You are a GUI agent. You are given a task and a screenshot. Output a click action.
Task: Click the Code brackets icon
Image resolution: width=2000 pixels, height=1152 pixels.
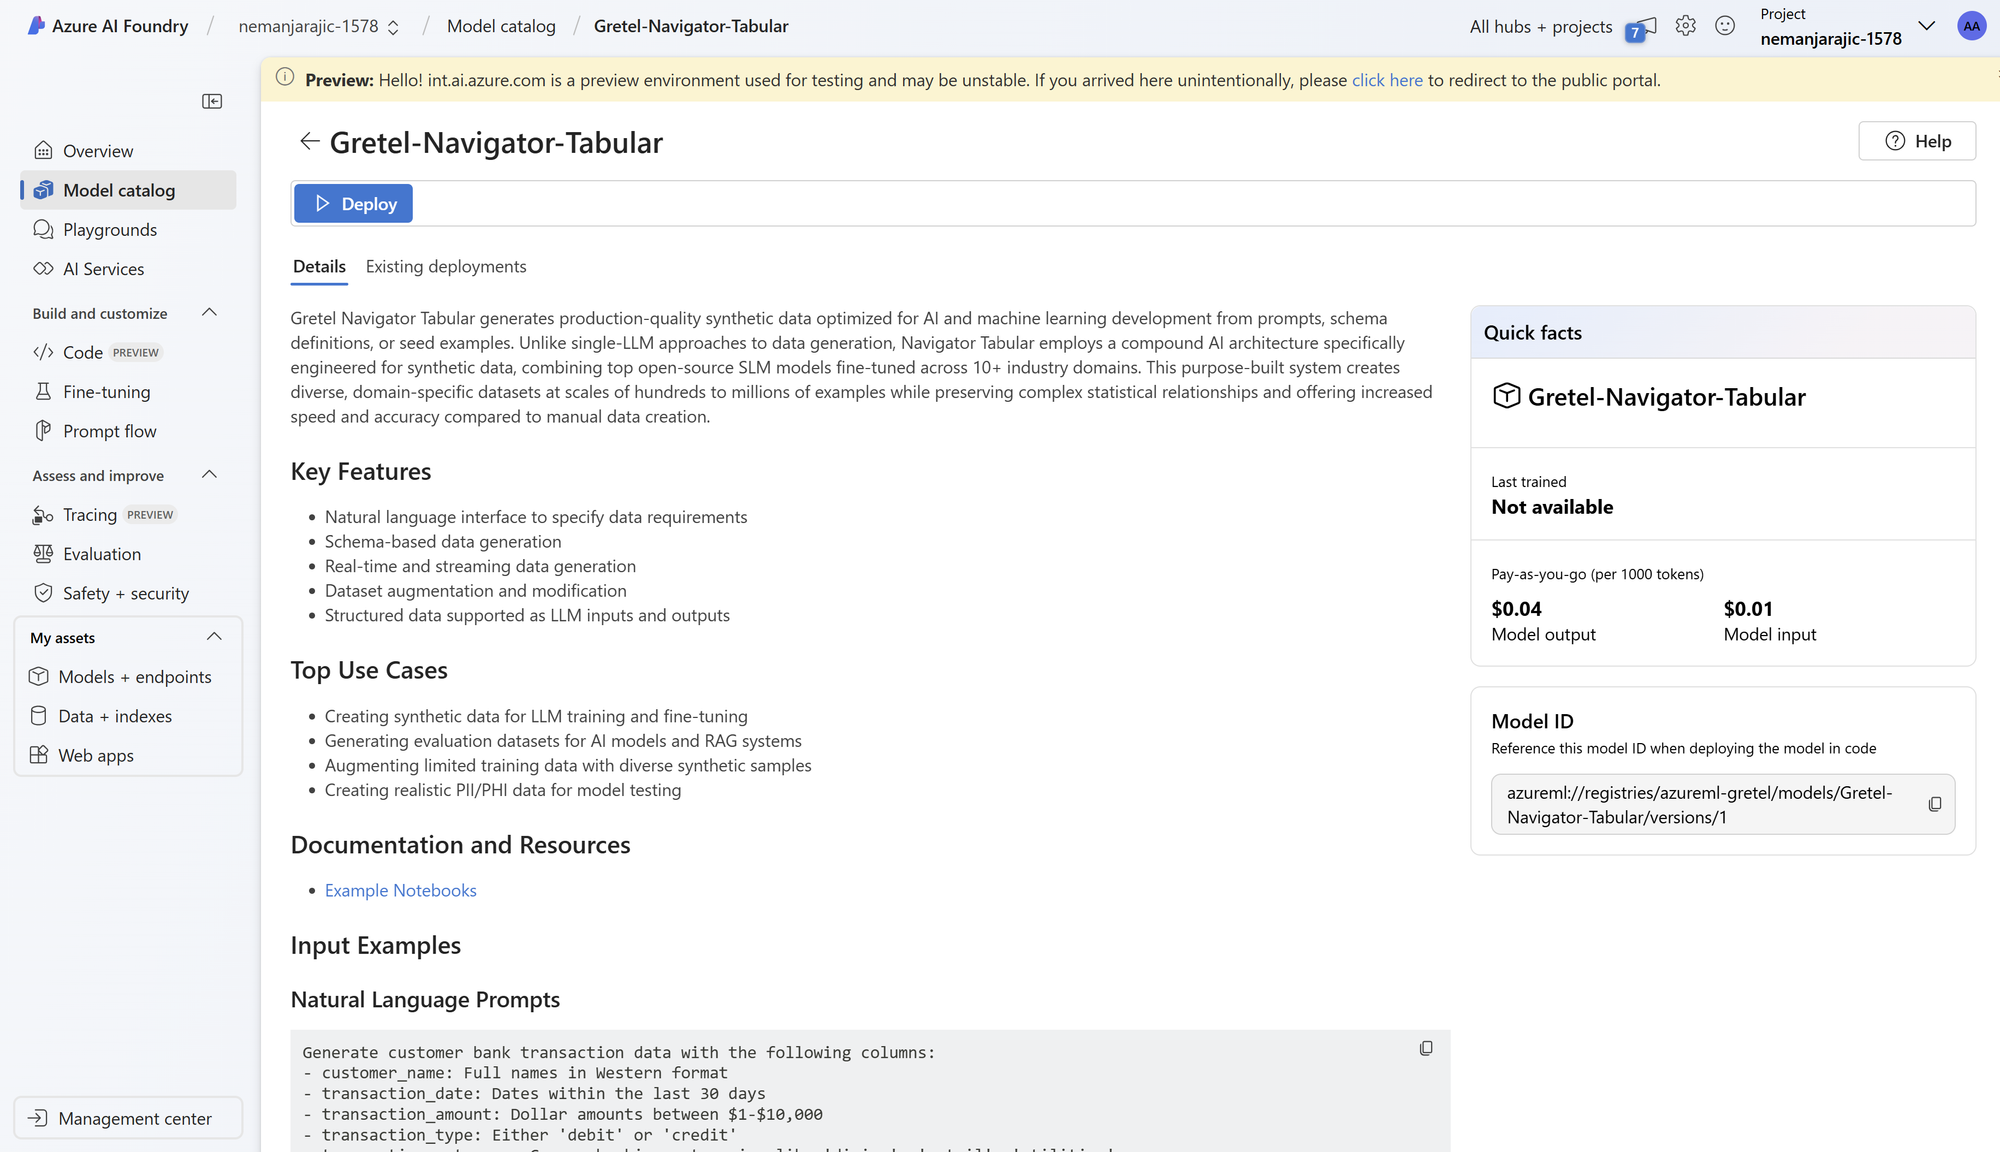click(x=43, y=352)
